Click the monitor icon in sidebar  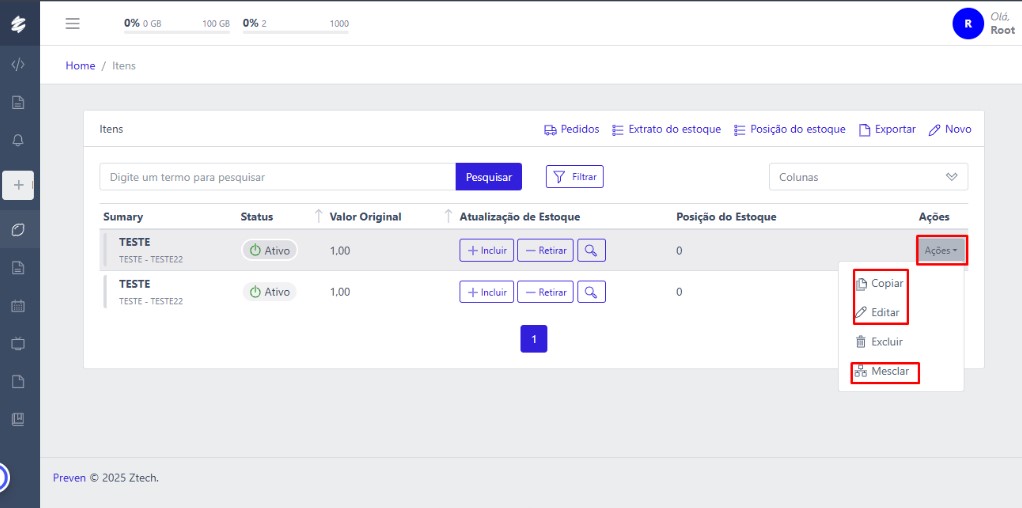coord(18,343)
